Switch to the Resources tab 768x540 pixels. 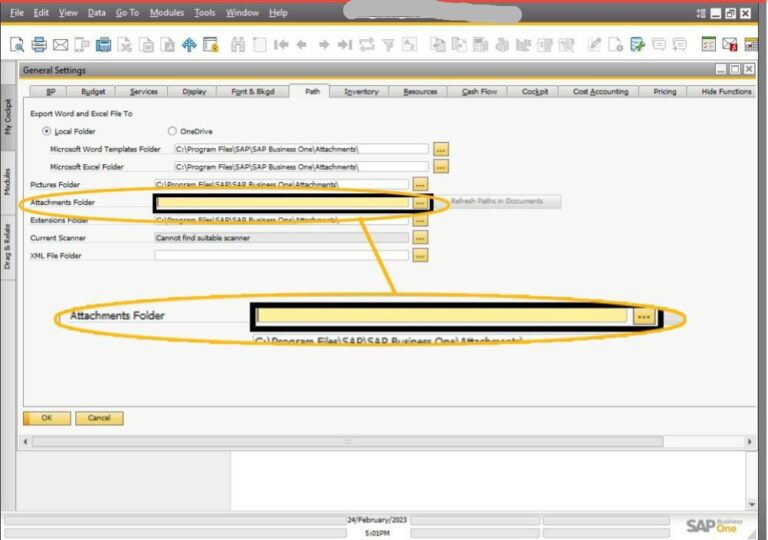pyautogui.click(x=420, y=92)
